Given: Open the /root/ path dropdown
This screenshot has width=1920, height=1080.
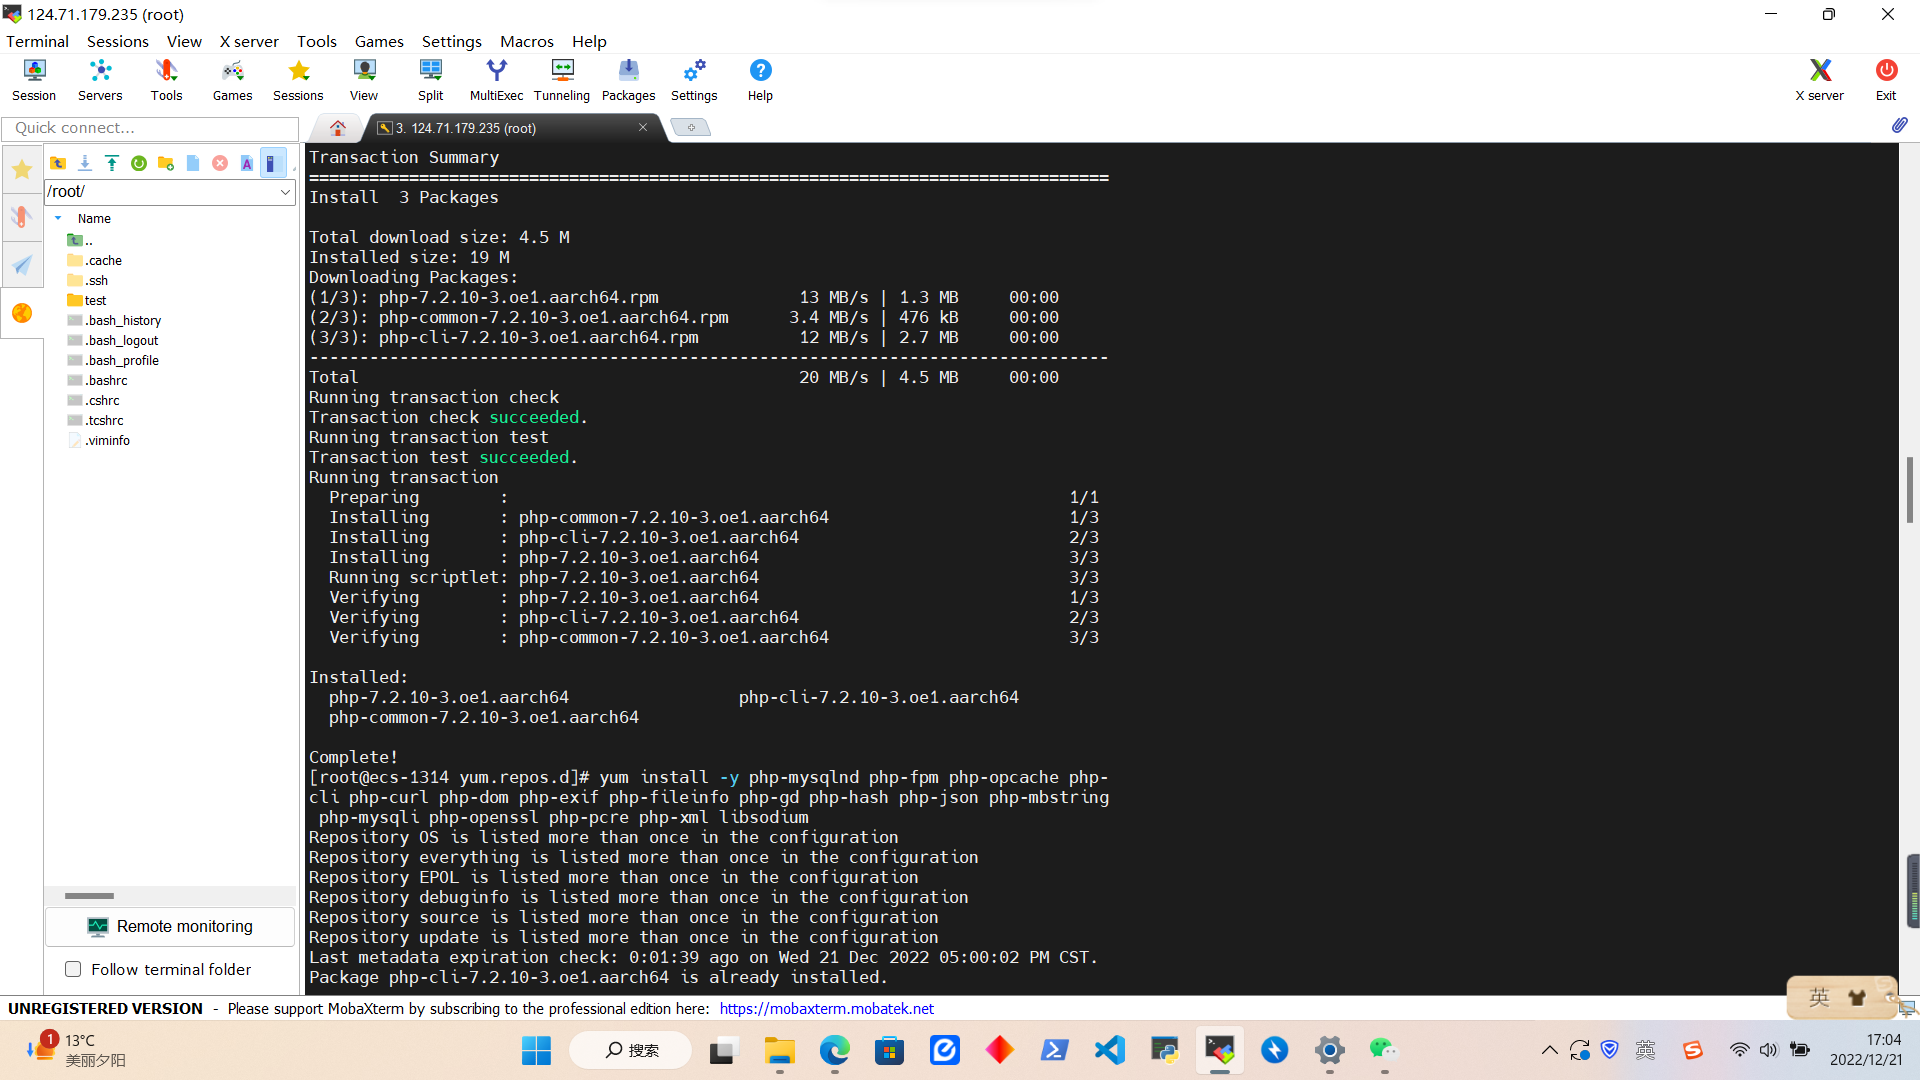Looking at the screenshot, I should [285, 192].
